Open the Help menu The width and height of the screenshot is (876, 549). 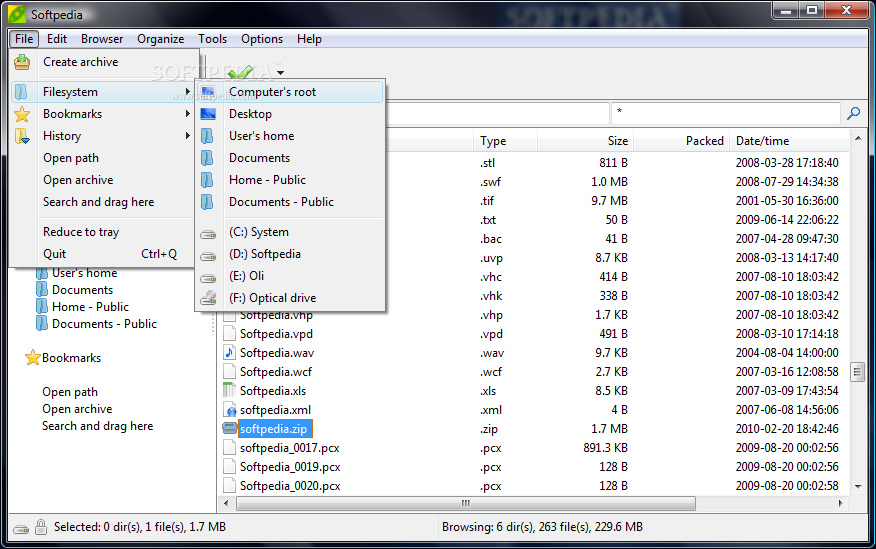click(309, 39)
